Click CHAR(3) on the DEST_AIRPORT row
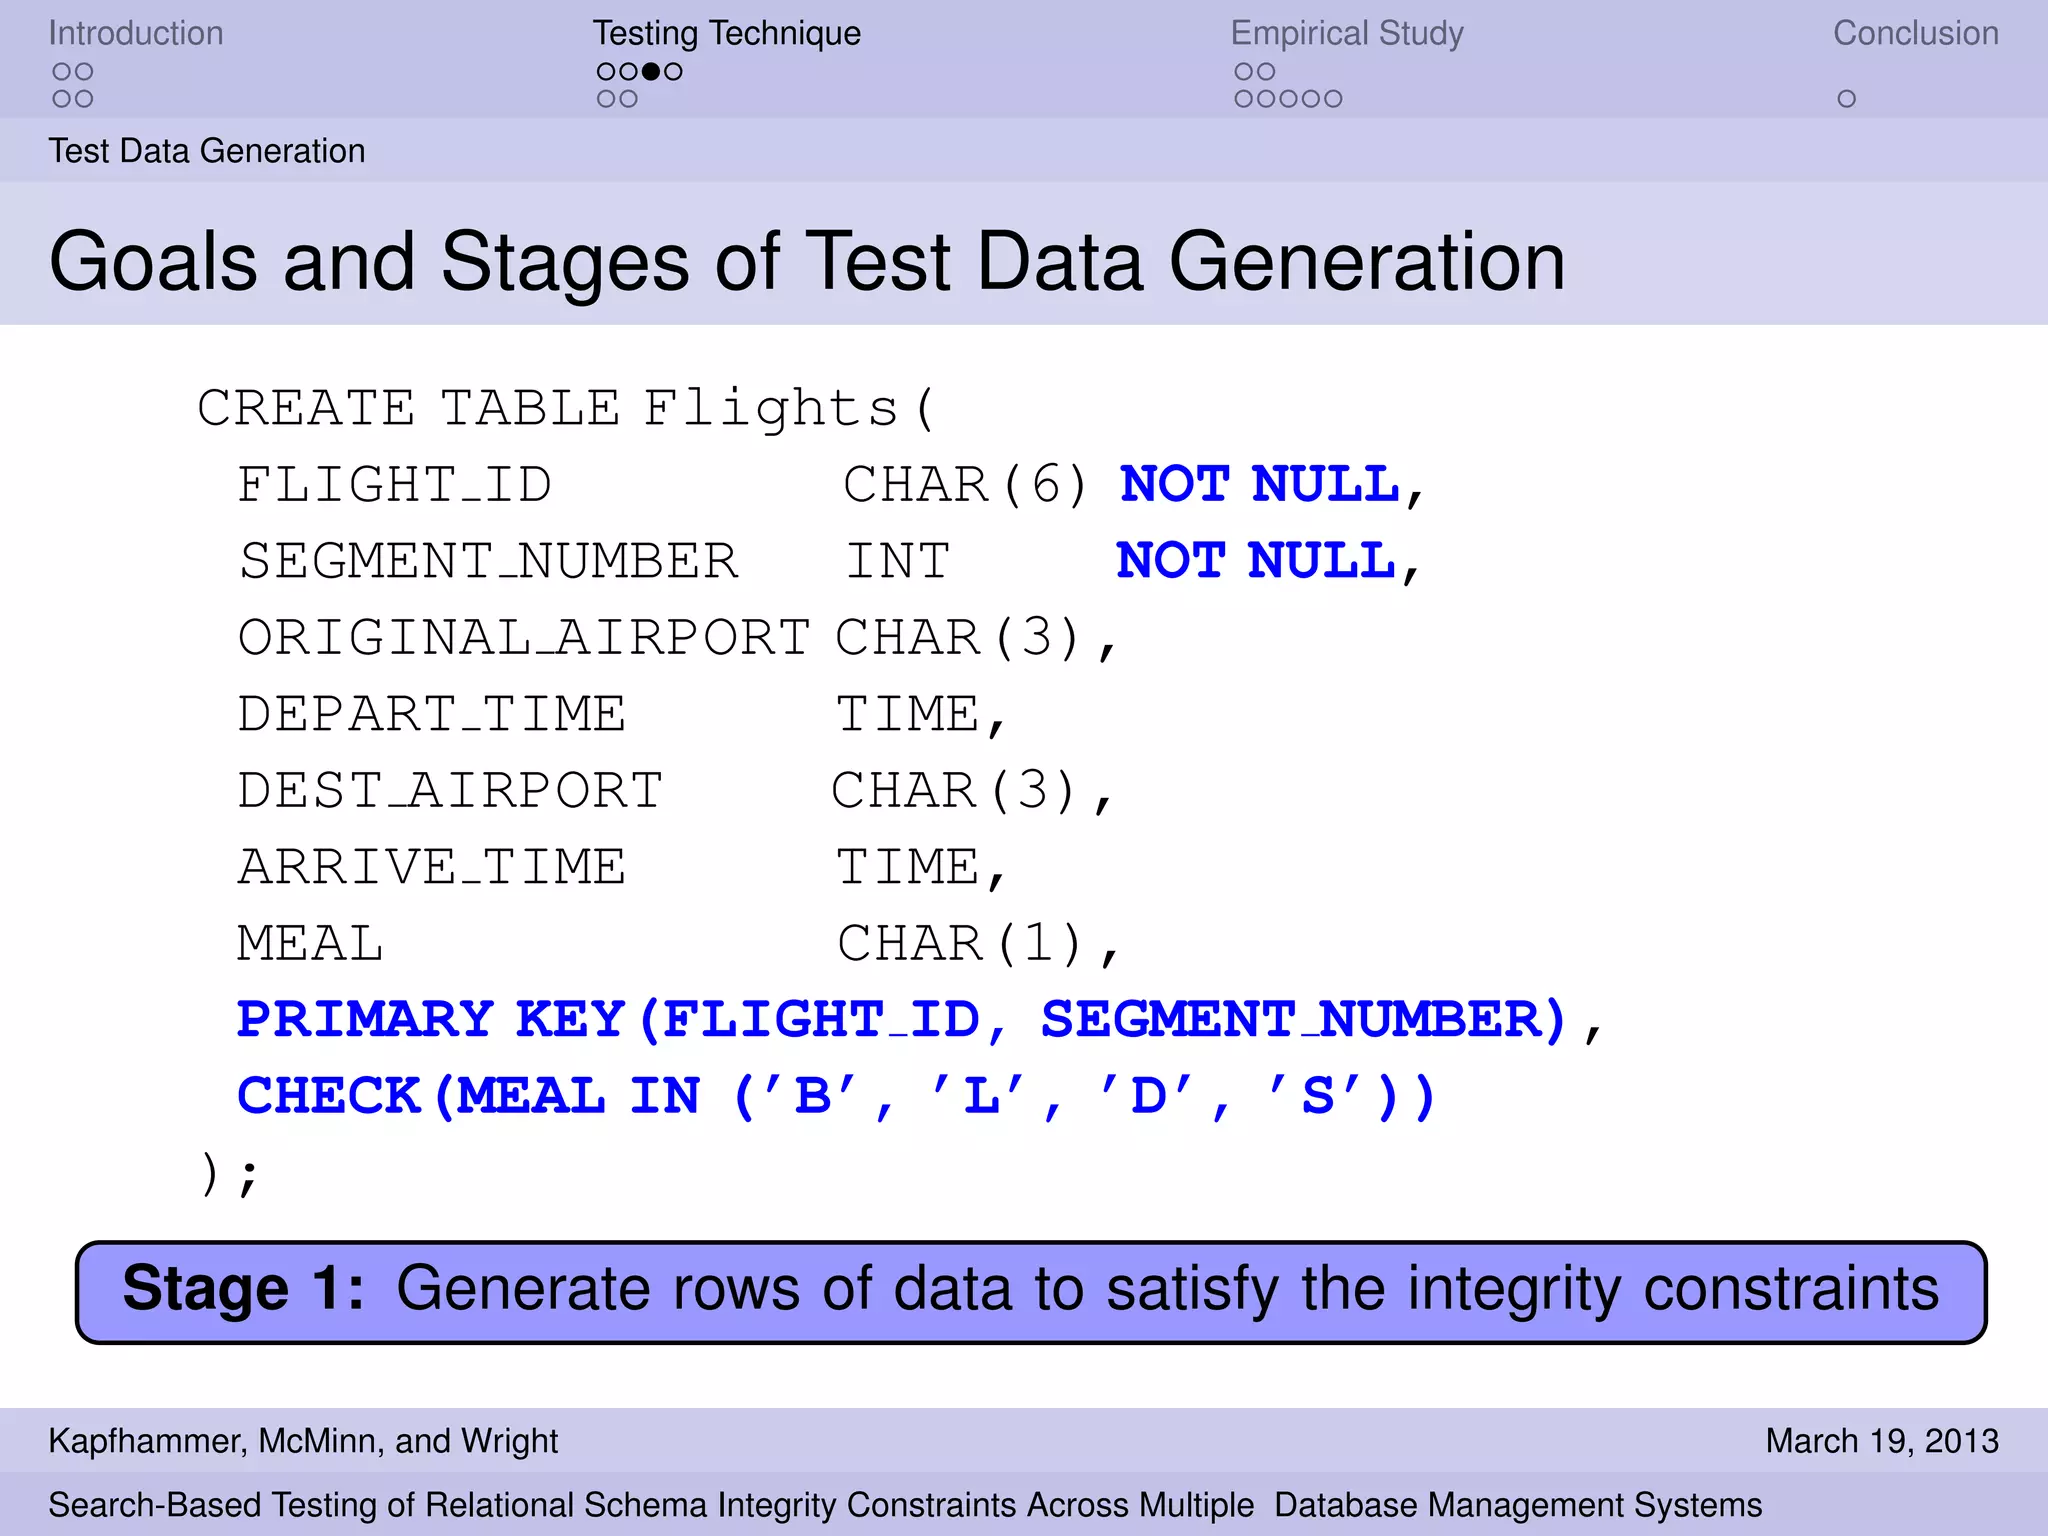 click(954, 791)
